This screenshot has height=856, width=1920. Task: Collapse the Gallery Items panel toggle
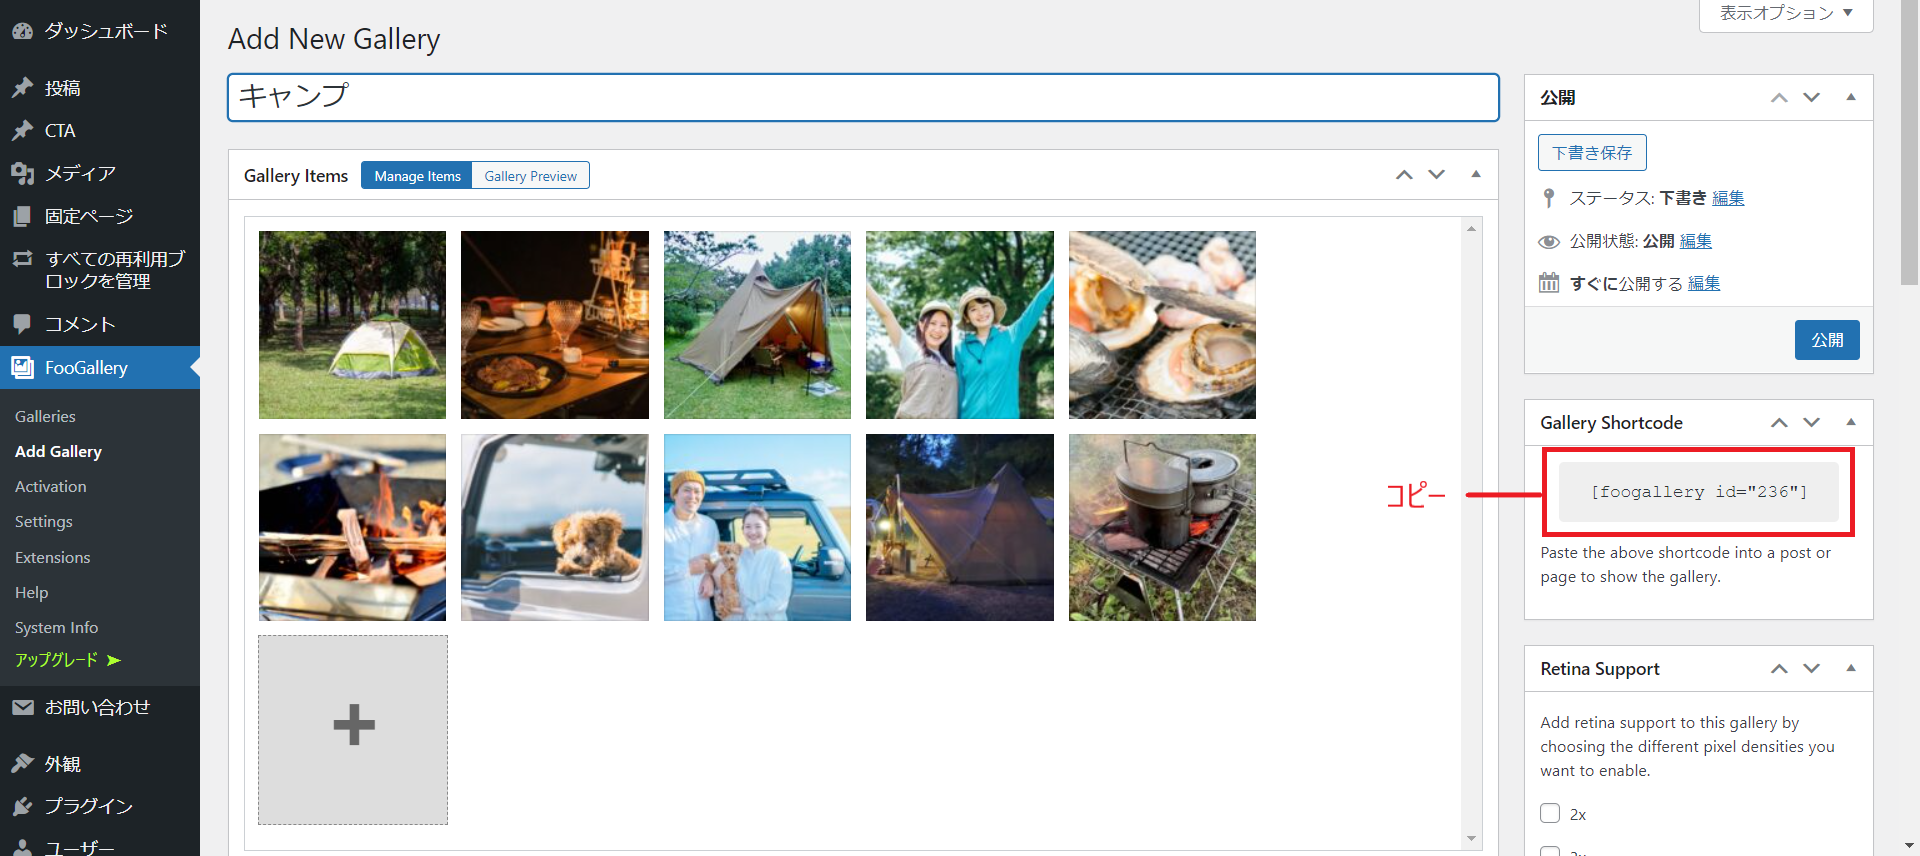pos(1475,175)
